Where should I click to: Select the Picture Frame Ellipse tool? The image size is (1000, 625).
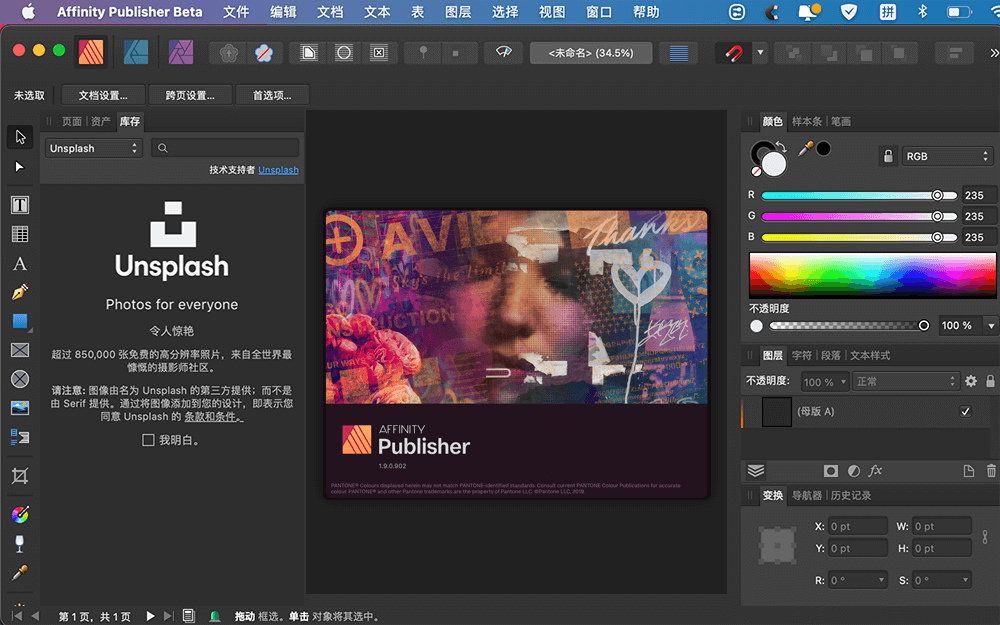20,379
